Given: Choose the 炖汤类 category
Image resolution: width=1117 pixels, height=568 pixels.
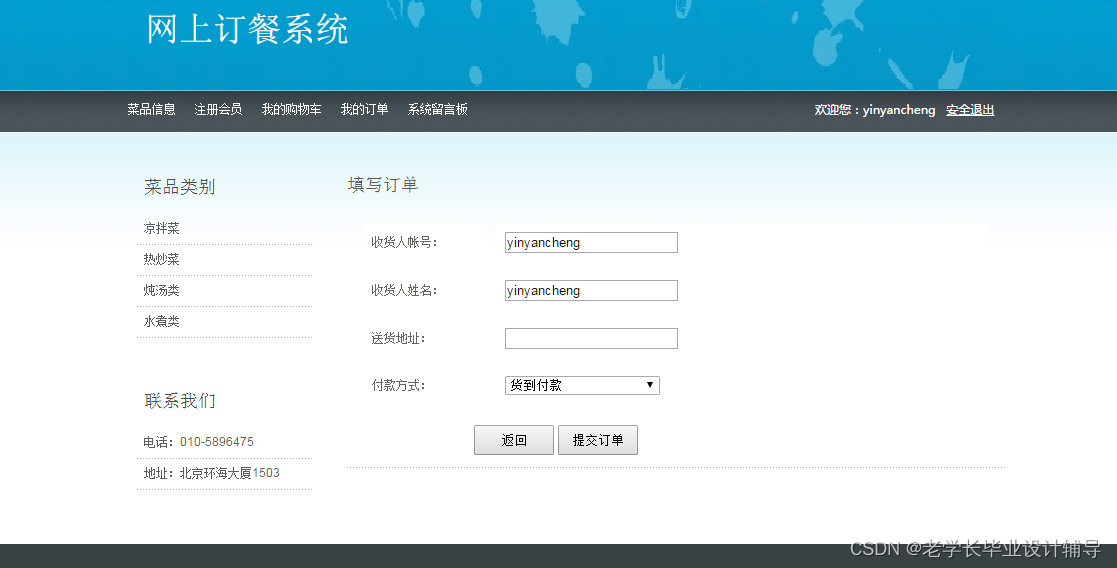Looking at the screenshot, I should coord(162,290).
